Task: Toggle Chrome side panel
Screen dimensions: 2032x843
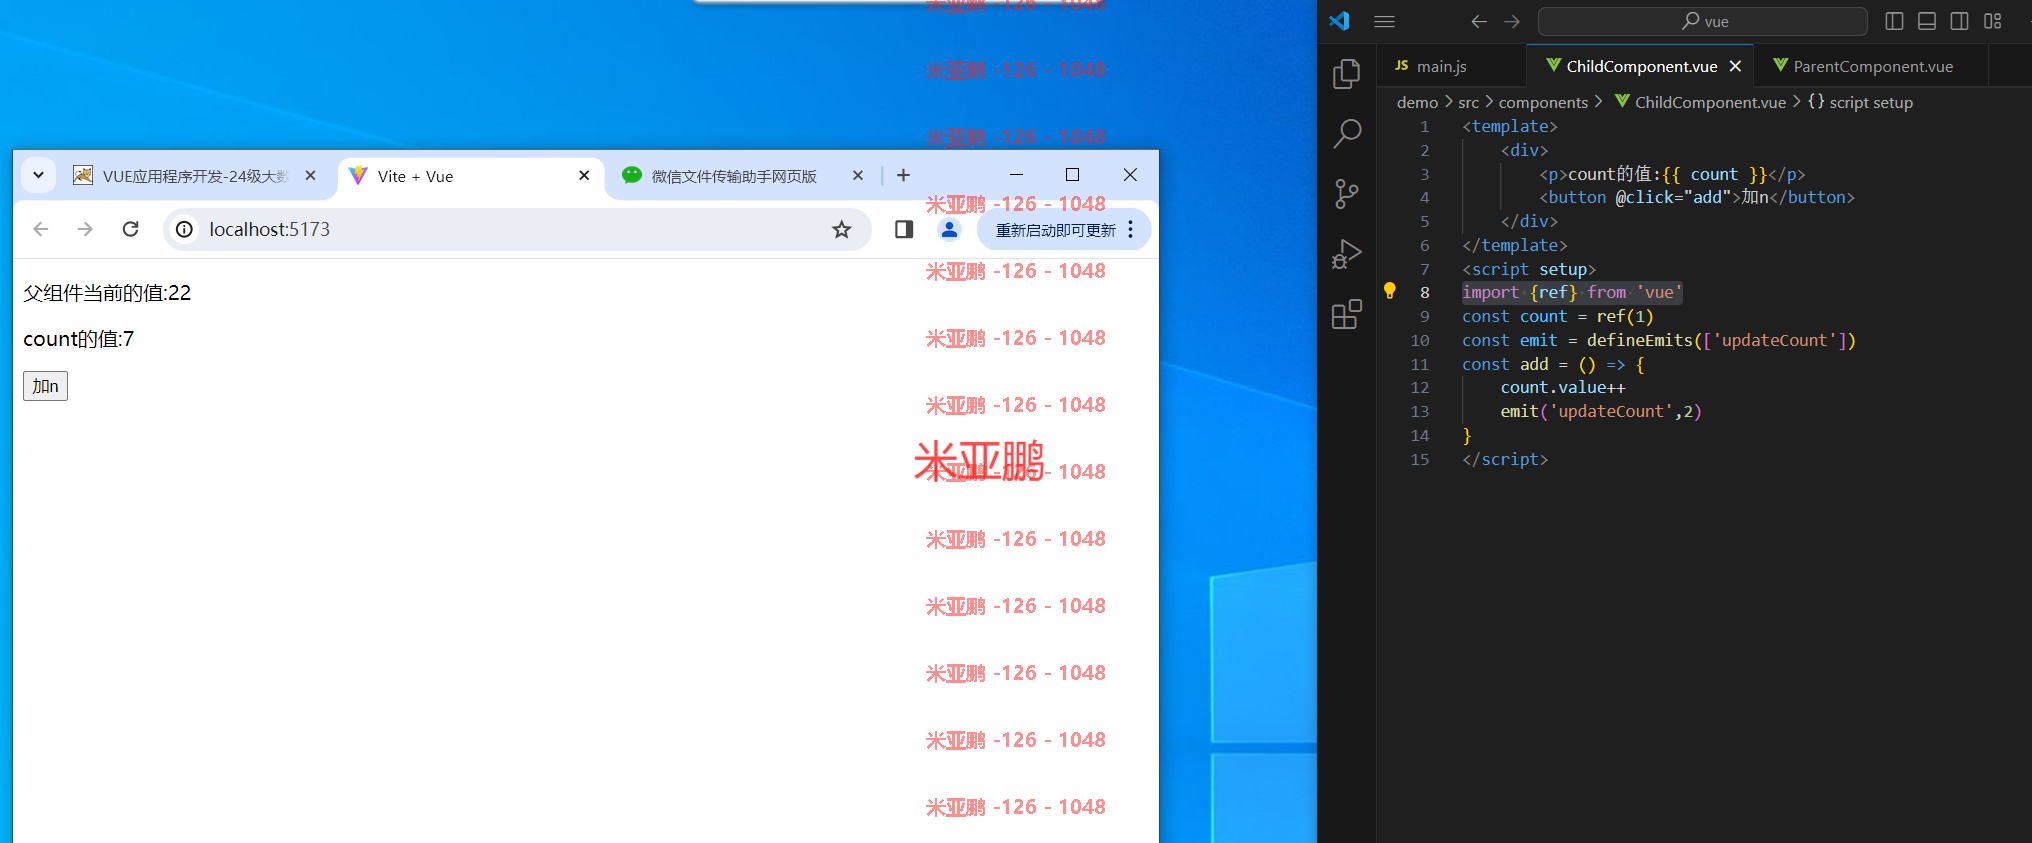Action: click(904, 229)
